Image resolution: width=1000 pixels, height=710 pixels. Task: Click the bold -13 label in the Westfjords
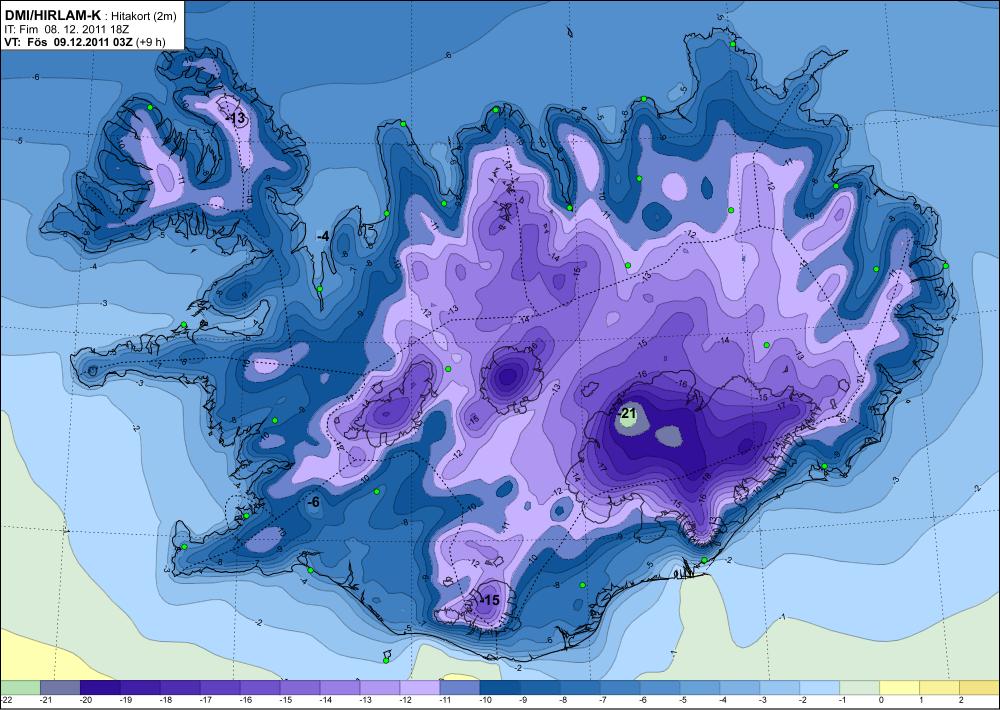click(x=237, y=118)
